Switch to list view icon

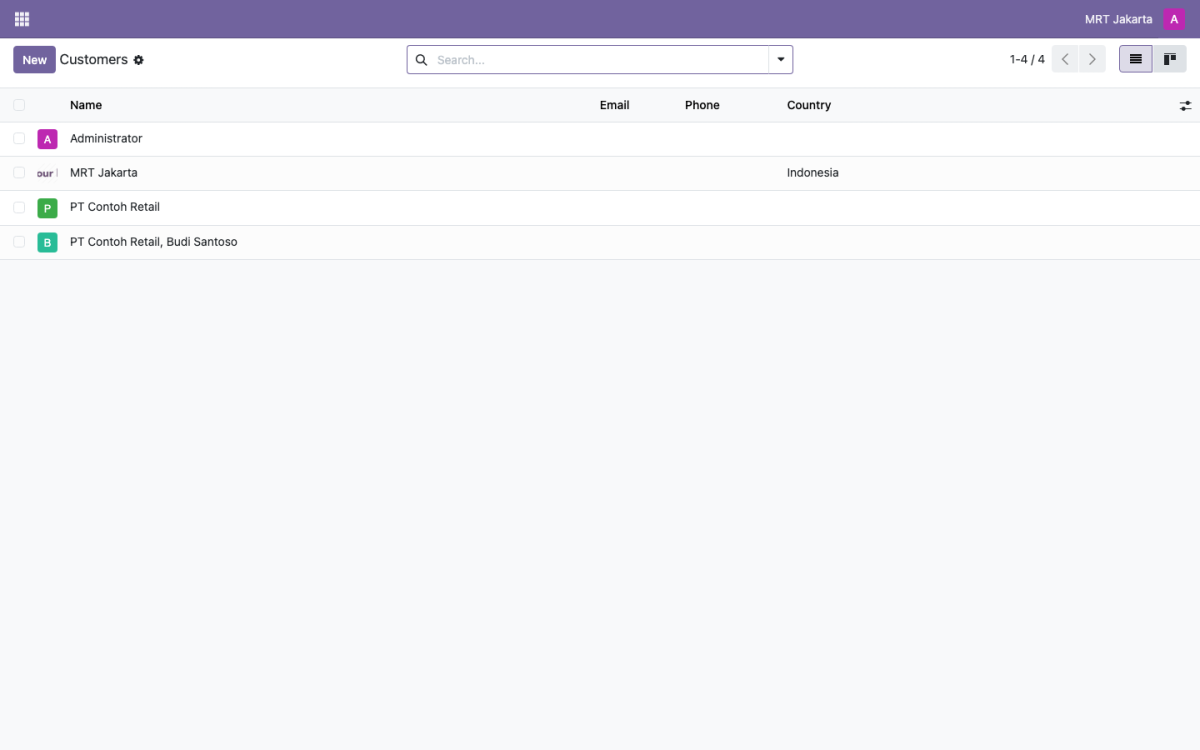pos(1136,60)
